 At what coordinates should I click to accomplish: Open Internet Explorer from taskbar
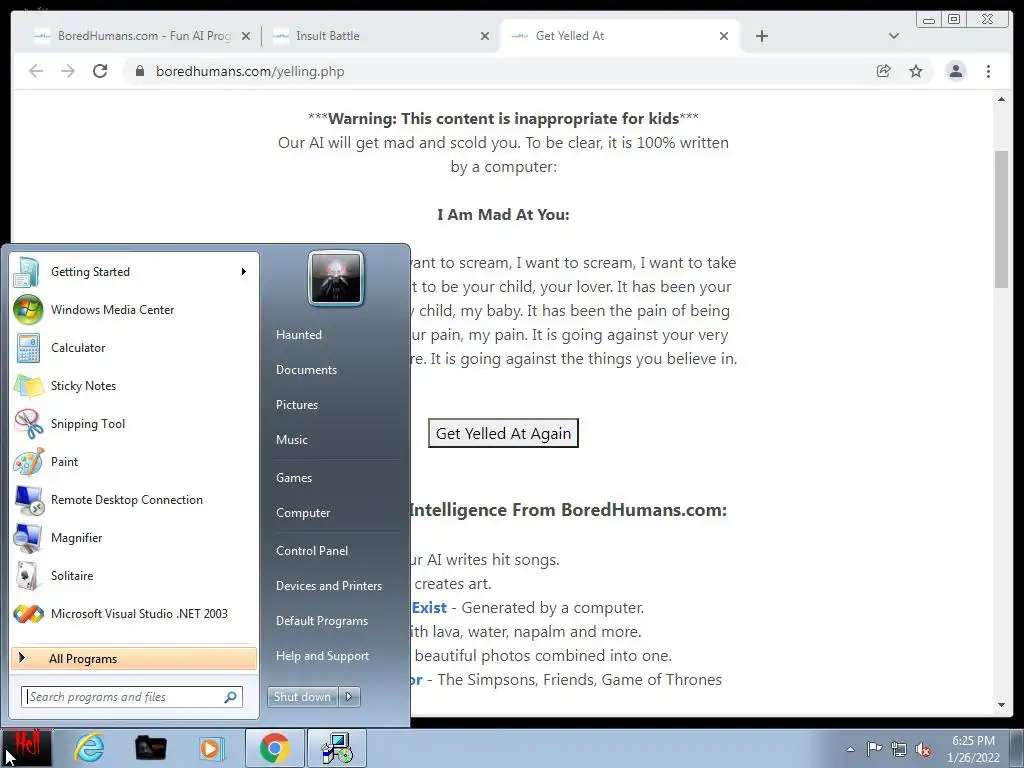click(89, 748)
